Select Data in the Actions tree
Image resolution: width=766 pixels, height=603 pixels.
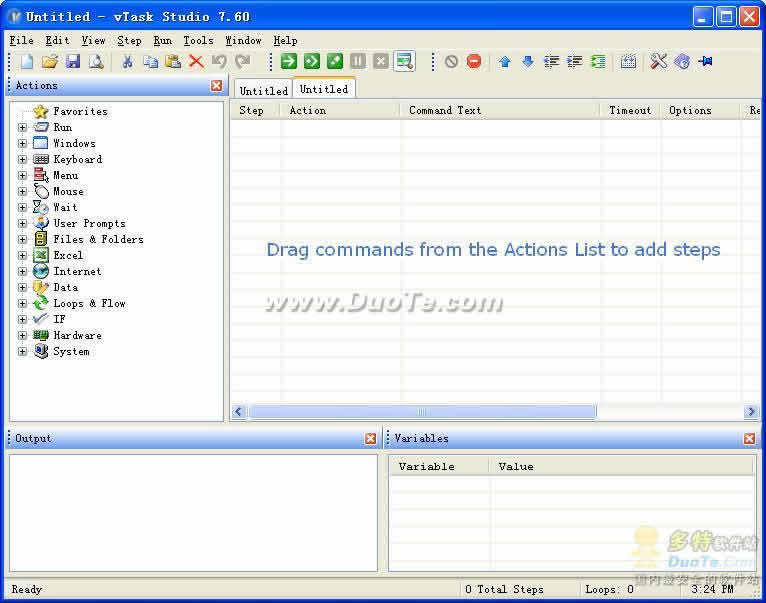65,287
